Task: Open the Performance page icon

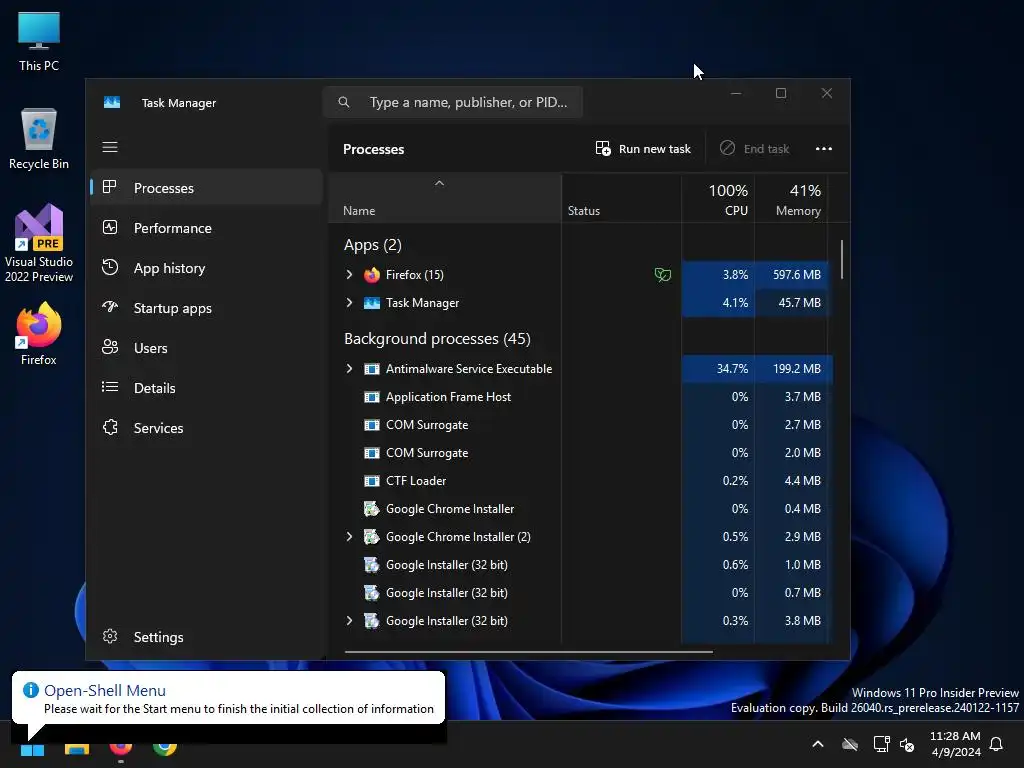Action: click(x=110, y=227)
